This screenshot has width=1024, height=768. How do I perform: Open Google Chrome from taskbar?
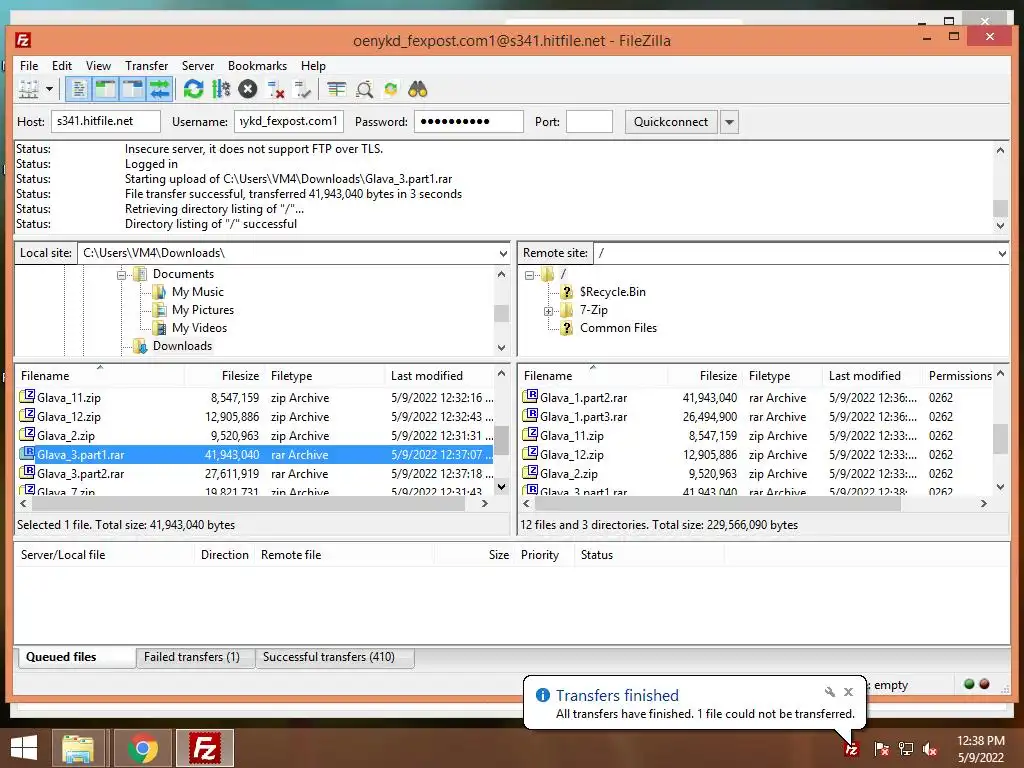pos(143,748)
